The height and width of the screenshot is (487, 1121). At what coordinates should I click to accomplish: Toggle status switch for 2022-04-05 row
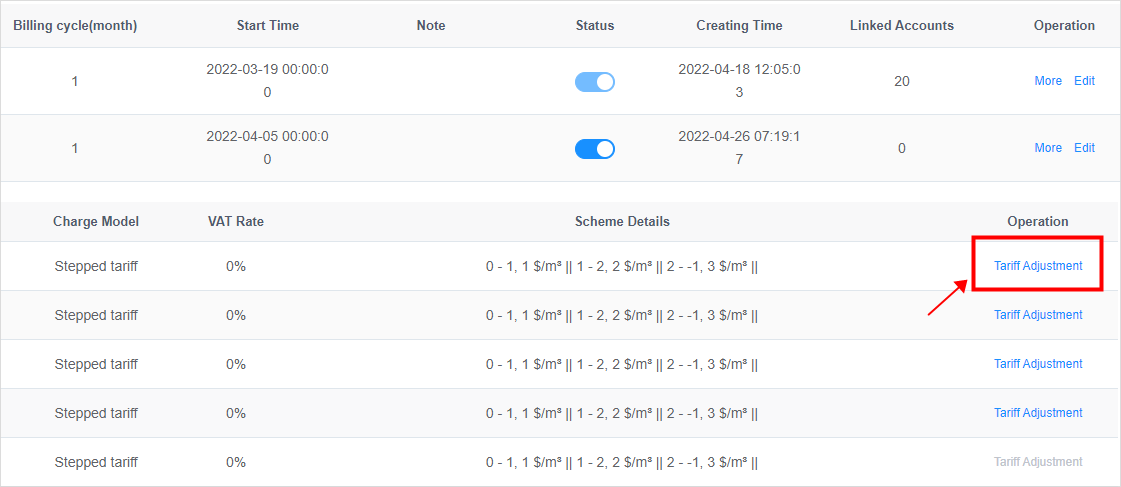595,149
